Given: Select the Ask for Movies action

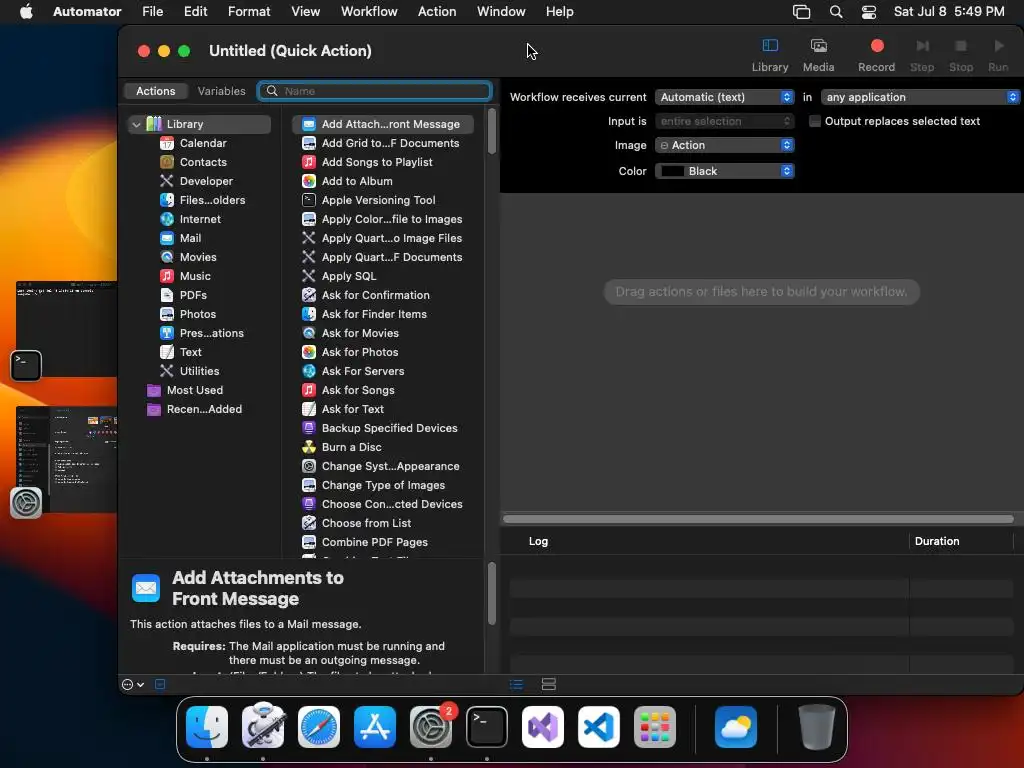Looking at the screenshot, I should [x=360, y=332].
